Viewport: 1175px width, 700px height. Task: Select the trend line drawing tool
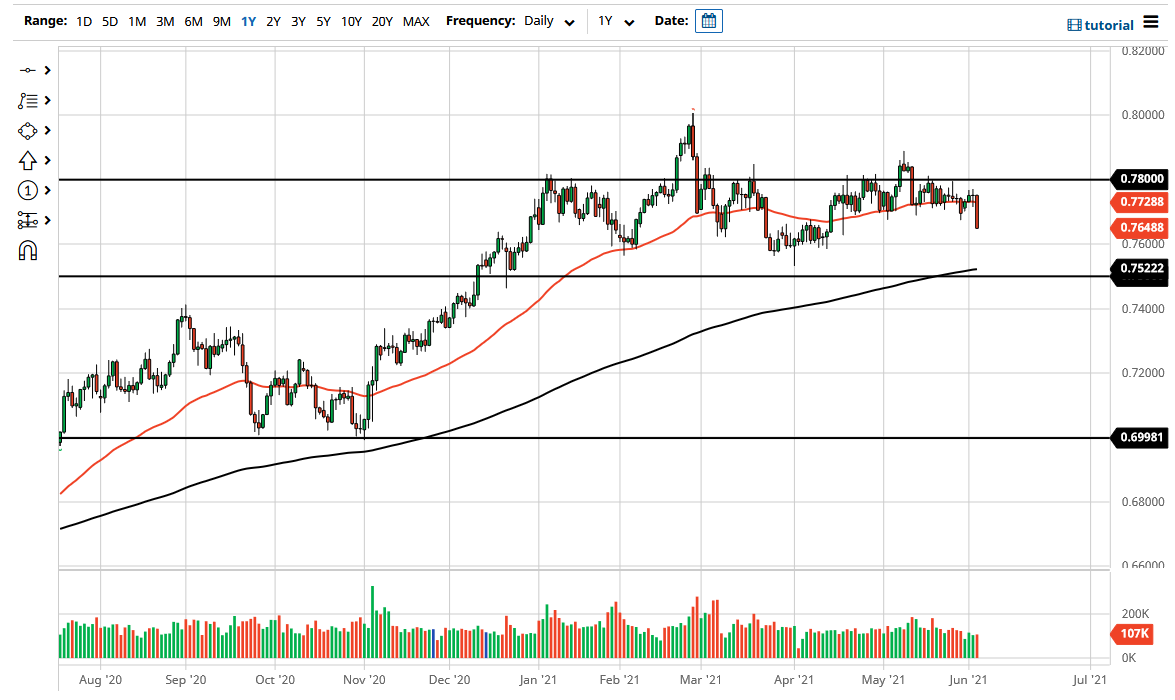25,70
